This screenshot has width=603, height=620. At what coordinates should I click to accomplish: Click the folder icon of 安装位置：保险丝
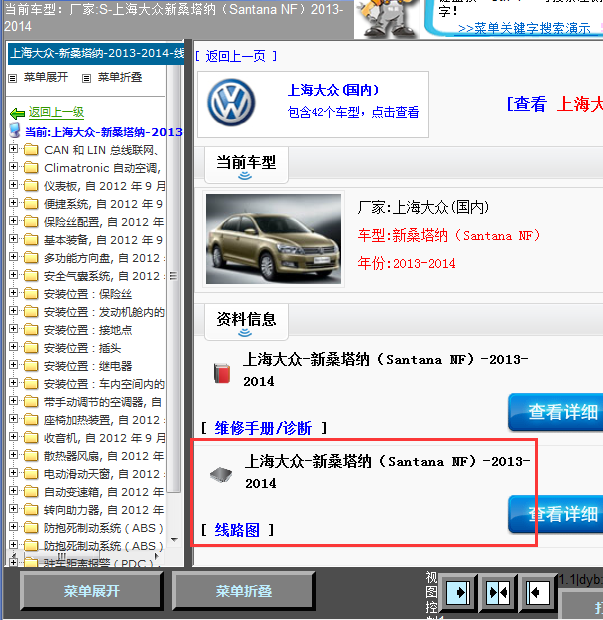[x=31, y=294]
